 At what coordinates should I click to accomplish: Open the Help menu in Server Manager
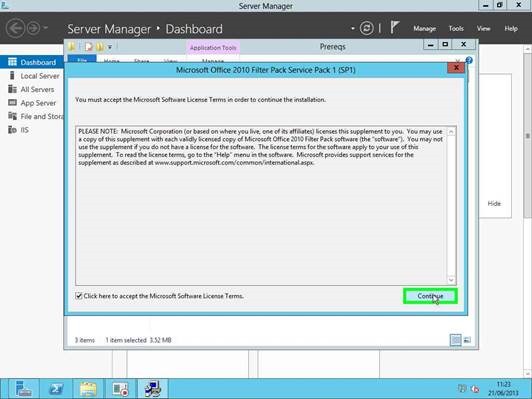[x=511, y=28]
